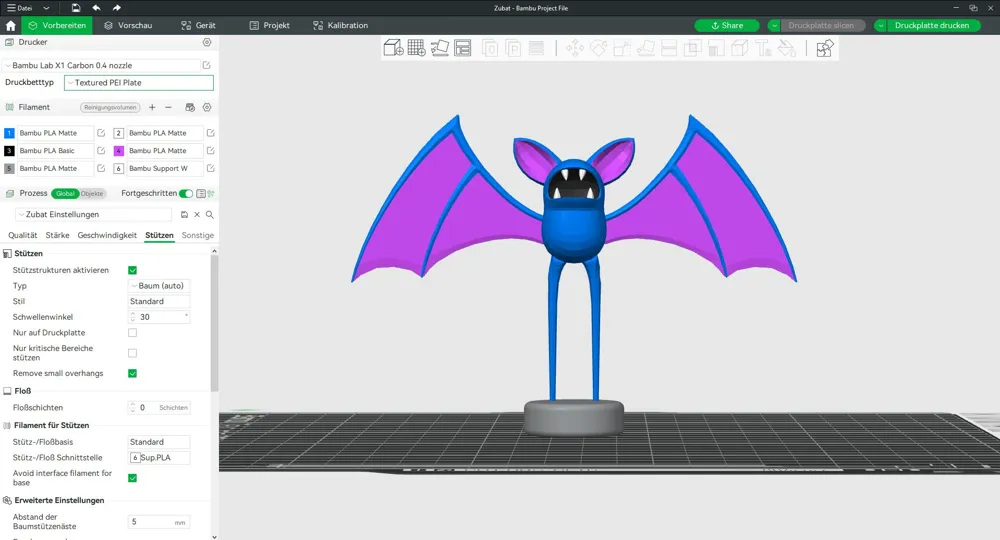Click the AMS filament sync icon
Viewport: 1000px width, 540px height.
pos(189,107)
